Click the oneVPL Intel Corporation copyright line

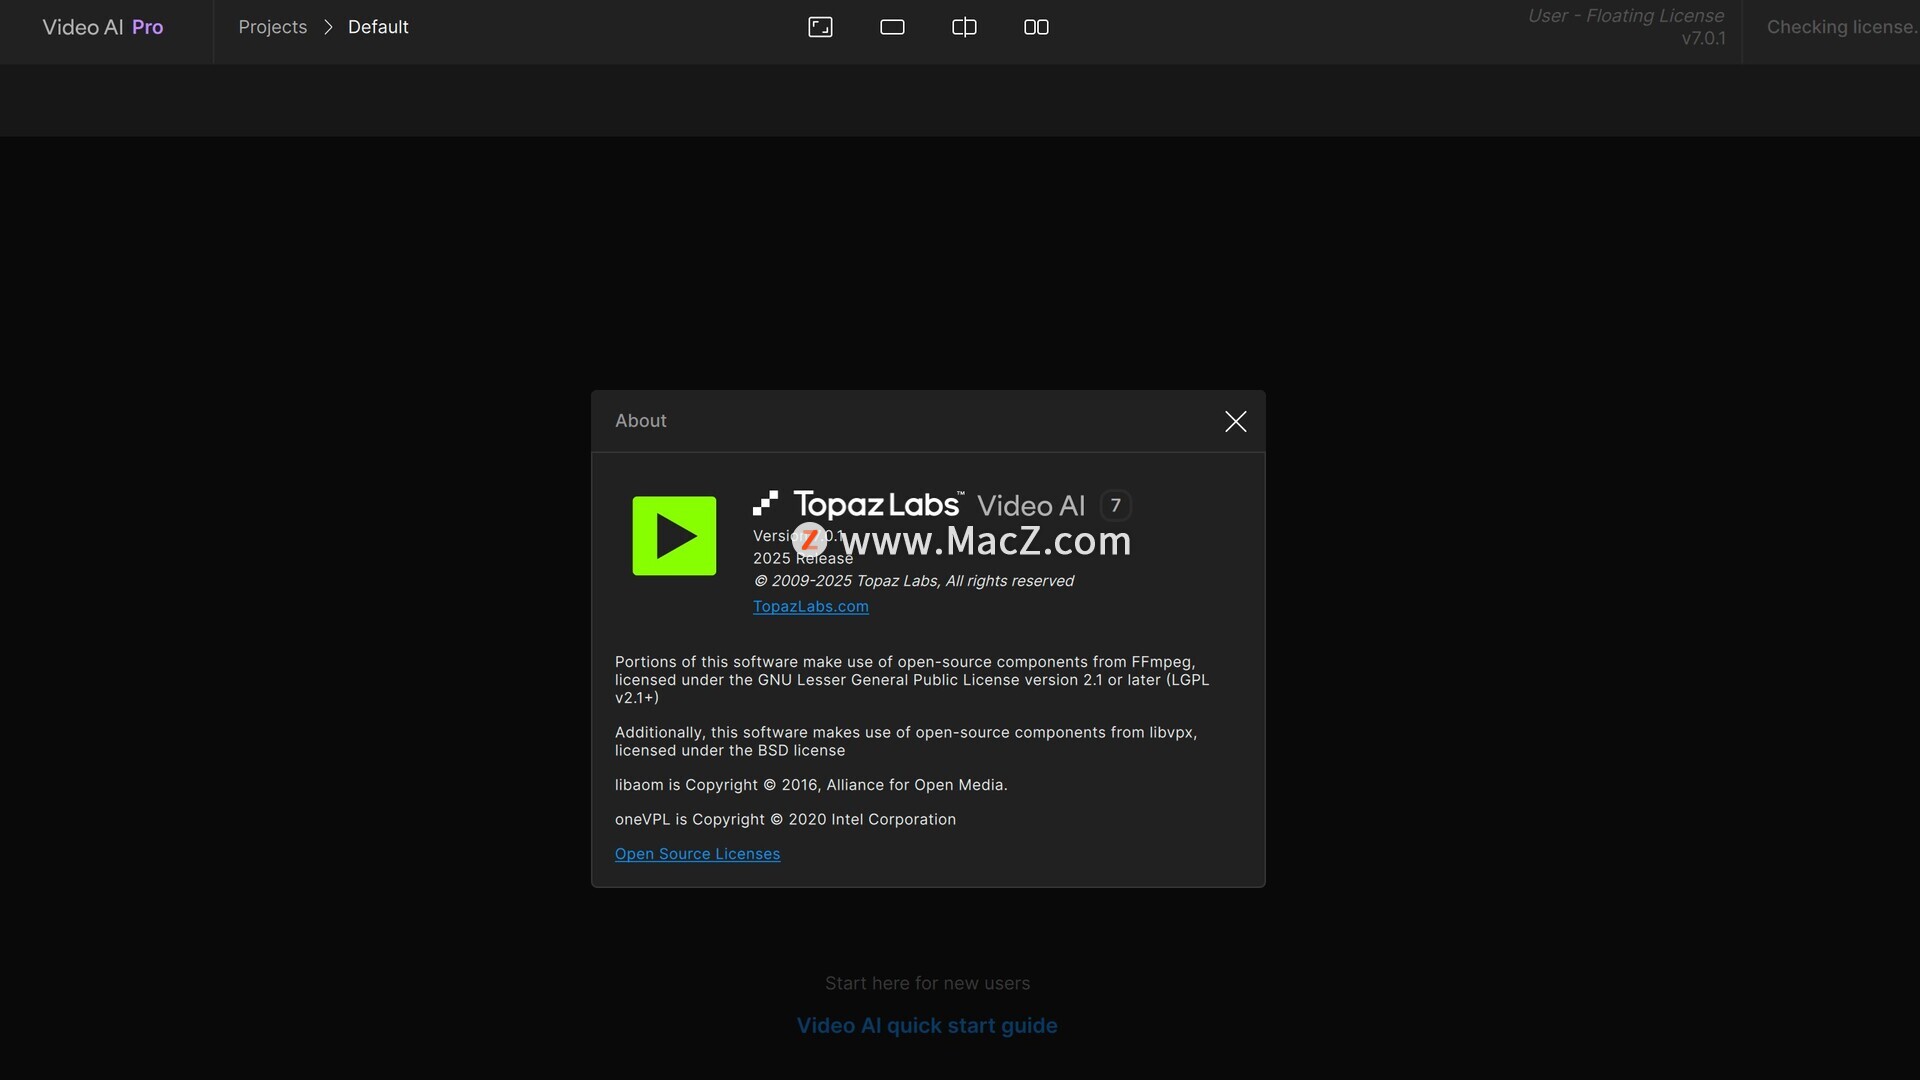(x=785, y=820)
